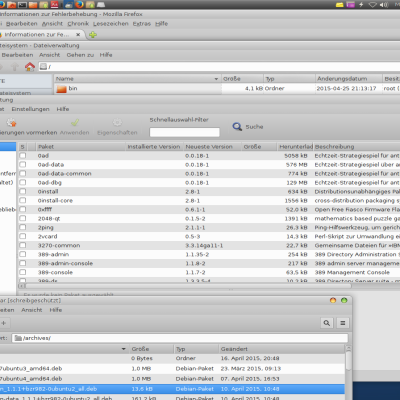Open the purple window icon in the system tray
400x400 pixels.
[350, 5]
